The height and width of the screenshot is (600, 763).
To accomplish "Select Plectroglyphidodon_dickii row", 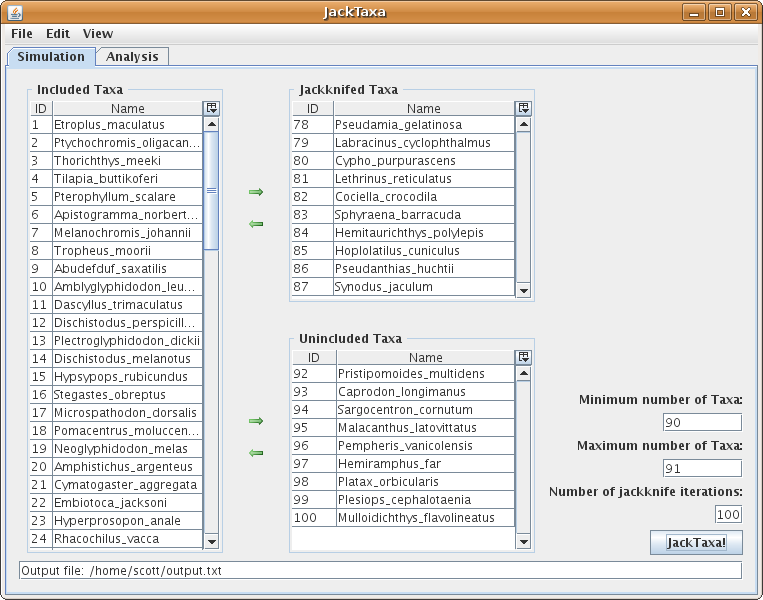I will point(116,341).
